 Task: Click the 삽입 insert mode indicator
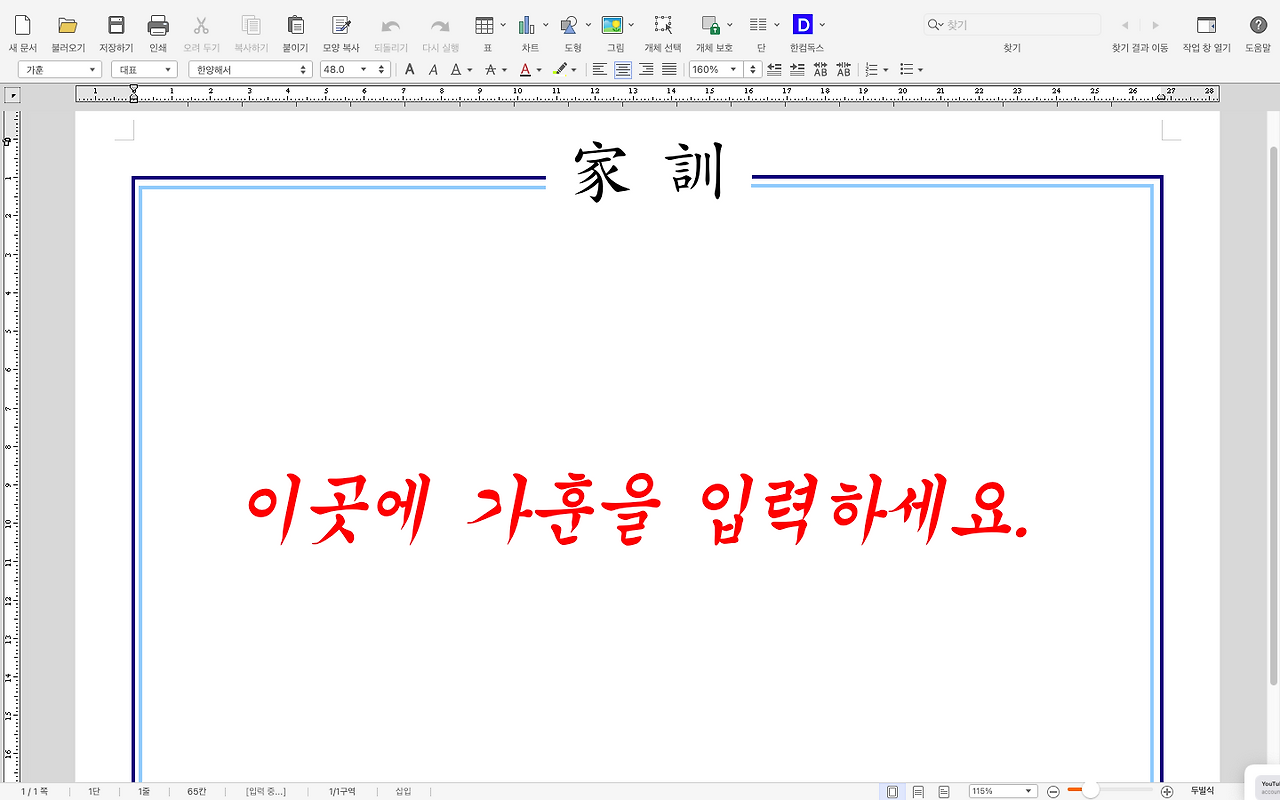click(403, 791)
